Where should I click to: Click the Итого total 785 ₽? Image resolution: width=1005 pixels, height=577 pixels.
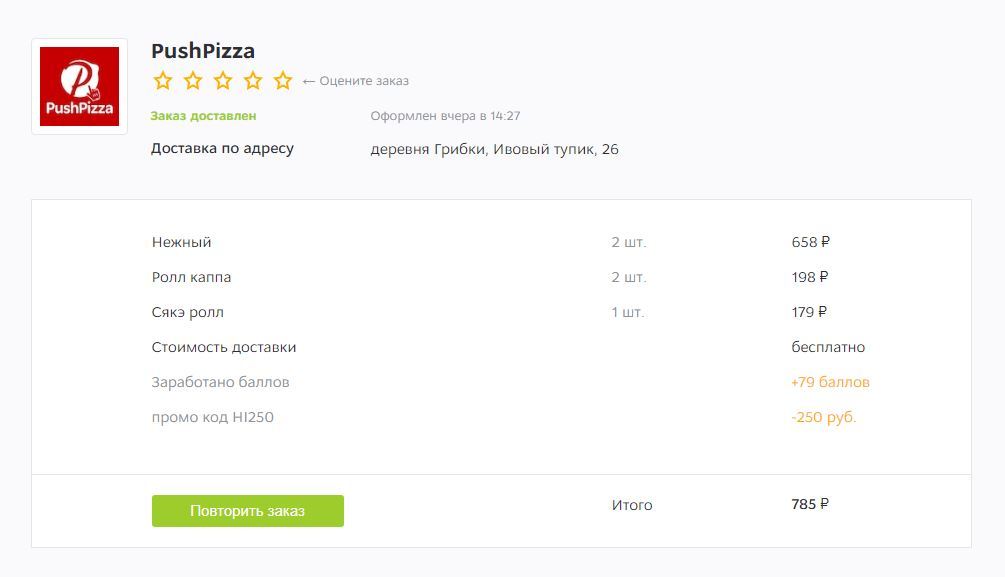(x=810, y=504)
